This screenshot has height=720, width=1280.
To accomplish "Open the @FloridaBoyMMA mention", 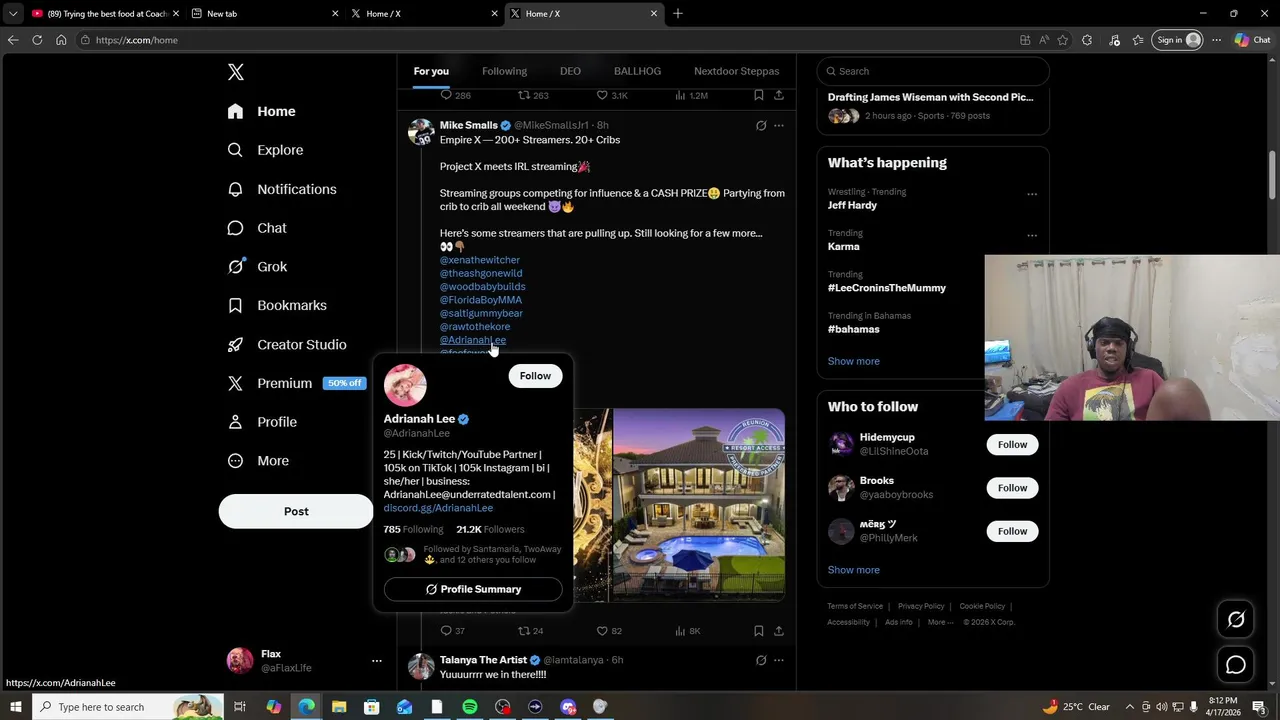I will [481, 300].
